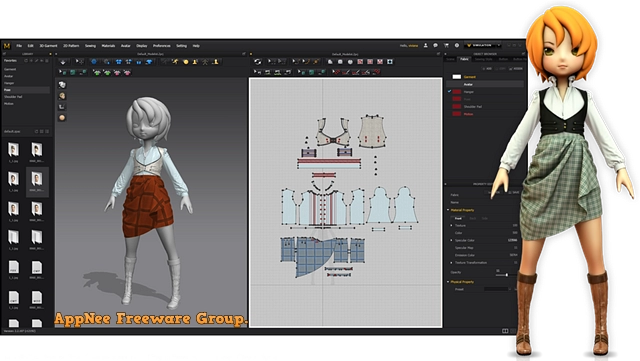Click the white Garment fabric swatch
Image resolution: width=640 pixels, height=361 pixels.
point(457,77)
